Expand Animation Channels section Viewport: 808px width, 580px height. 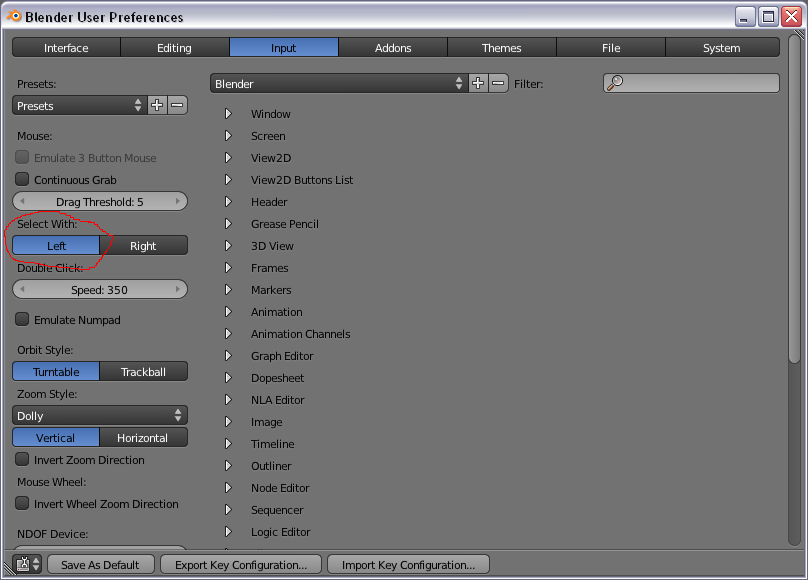tap(228, 334)
